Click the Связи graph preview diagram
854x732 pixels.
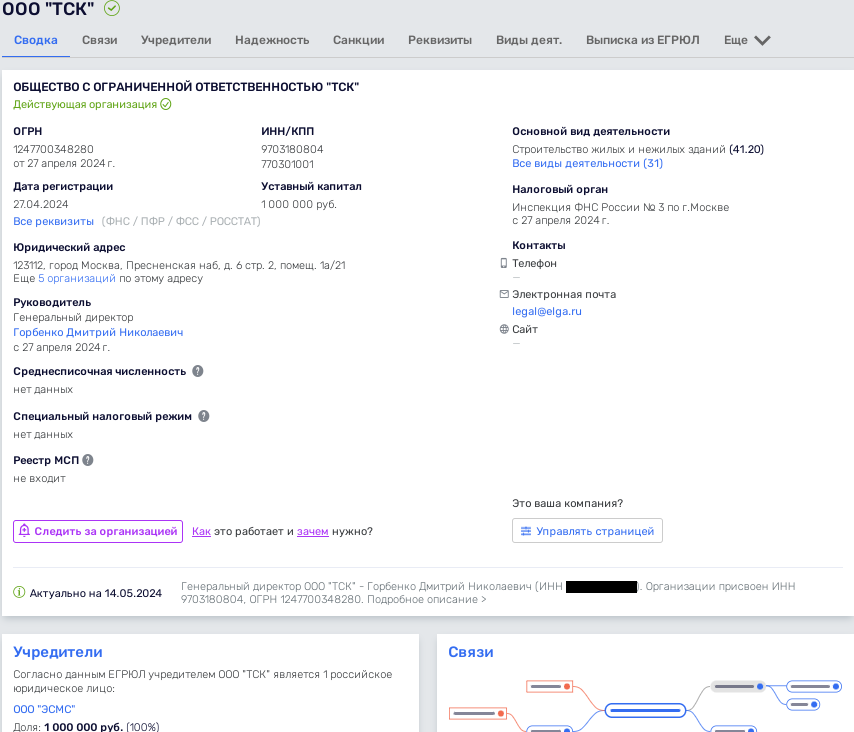(647, 700)
